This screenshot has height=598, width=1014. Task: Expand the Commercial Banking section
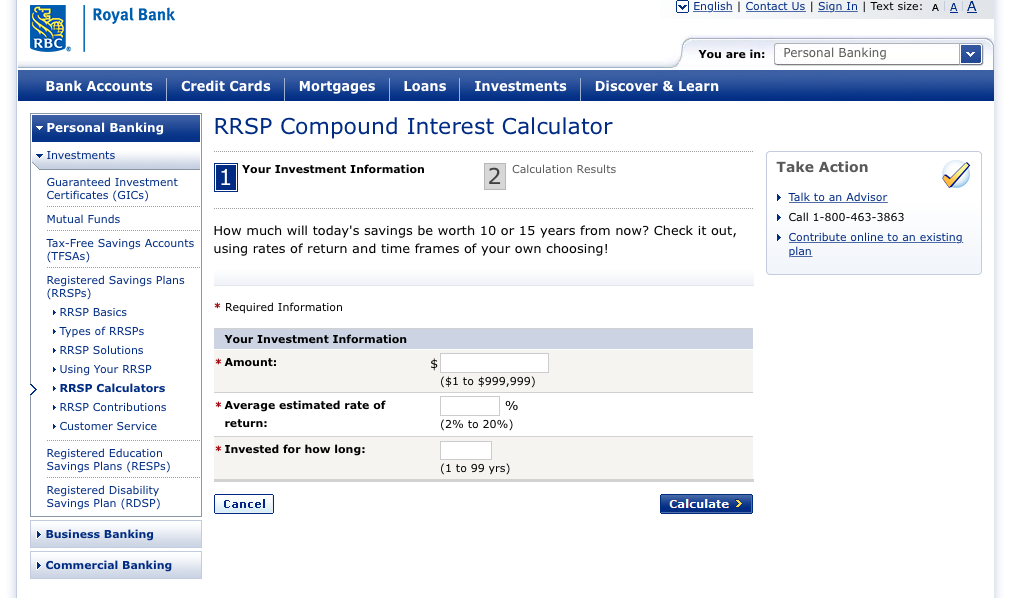tap(116, 566)
